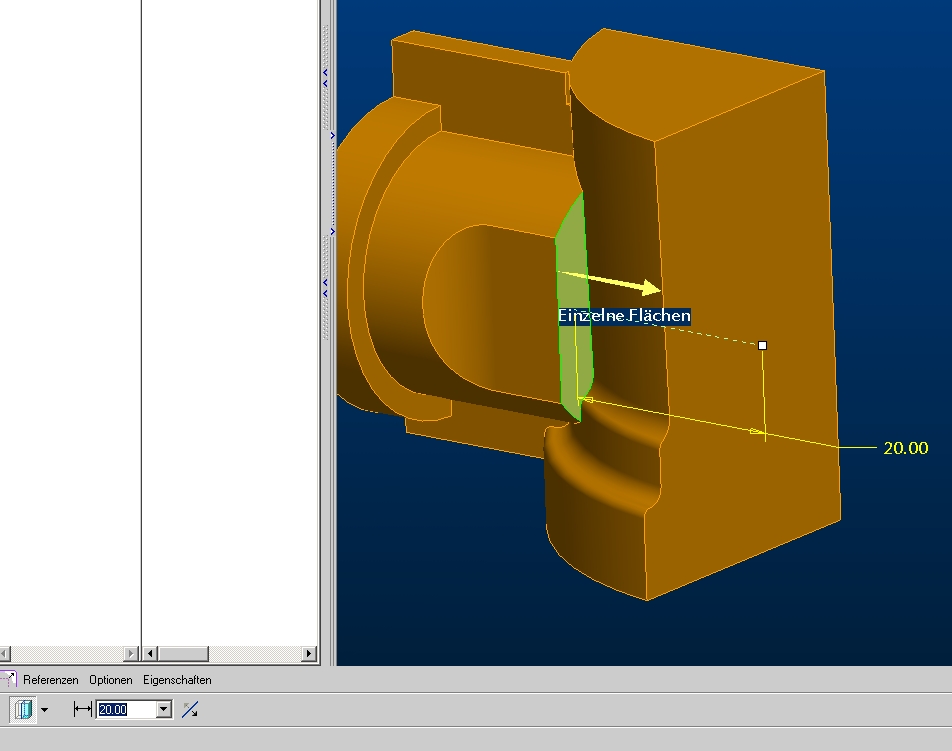952x751 pixels.
Task: Click the white square drag handle in the viewport
Action: click(x=763, y=345)
